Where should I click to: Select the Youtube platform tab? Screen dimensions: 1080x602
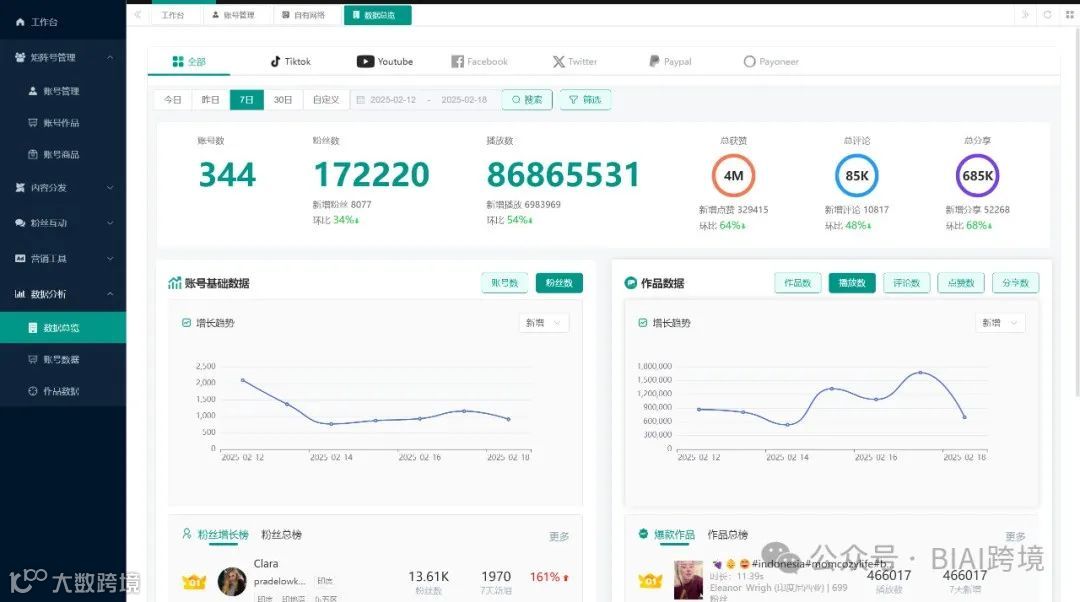[x=385, y=61]
